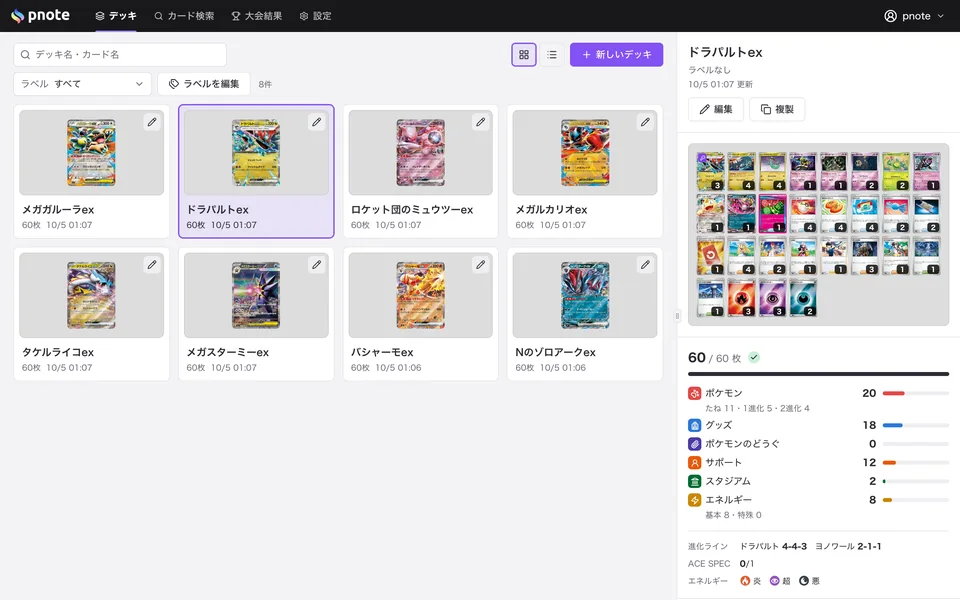Click the ポケモン count bar
The width and height of the screenshot is (960, 600).
916,393
